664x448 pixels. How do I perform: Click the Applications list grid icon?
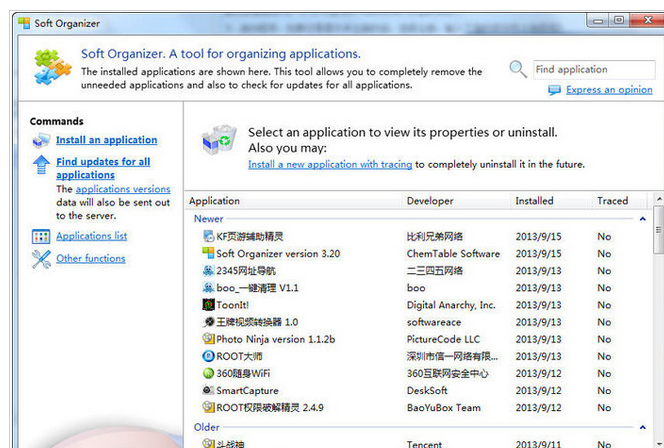41,236
